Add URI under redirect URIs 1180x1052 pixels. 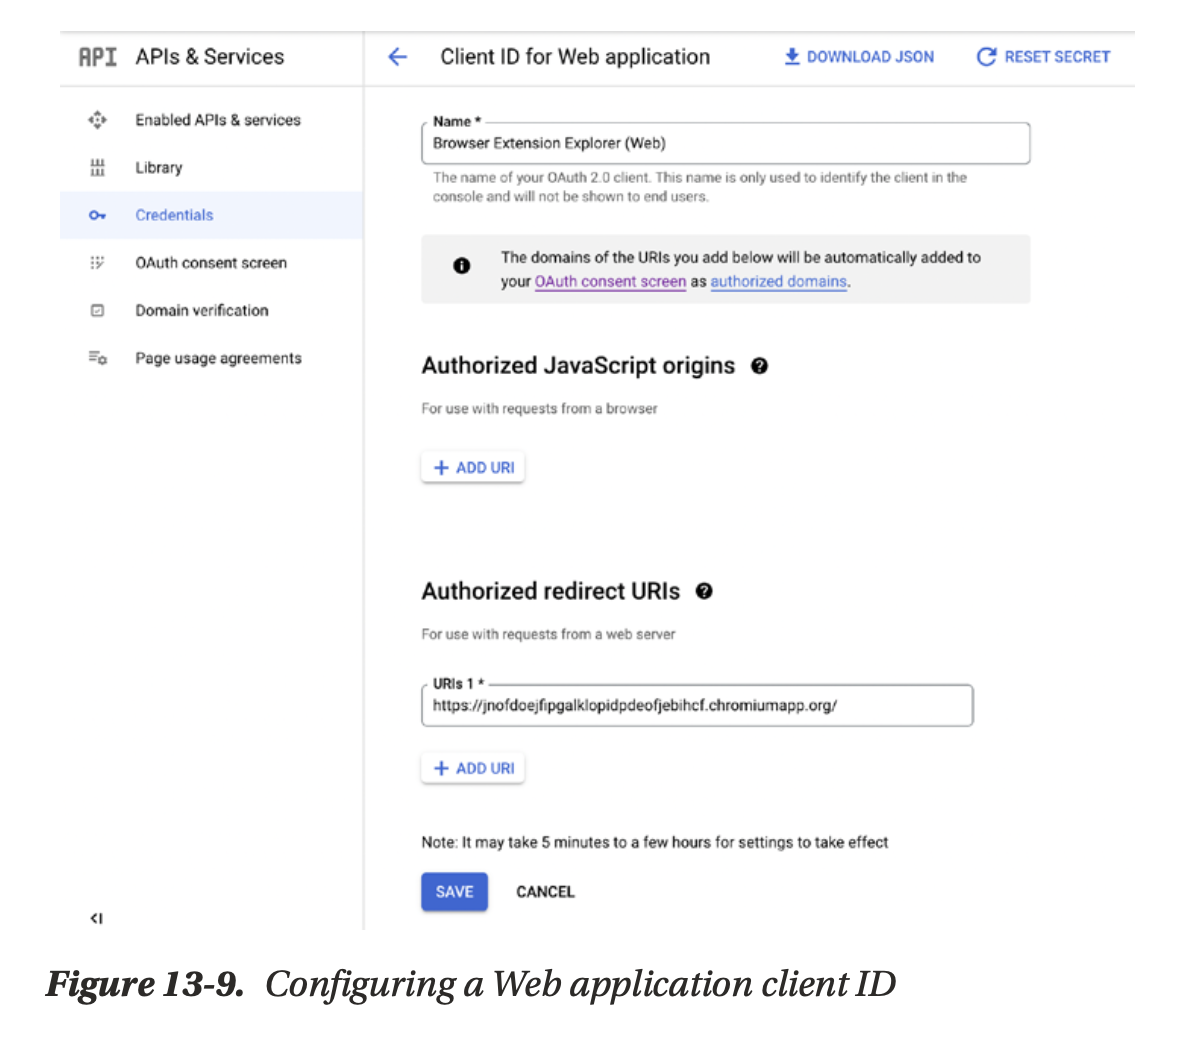pyautogui.click(x=473, y=768)
